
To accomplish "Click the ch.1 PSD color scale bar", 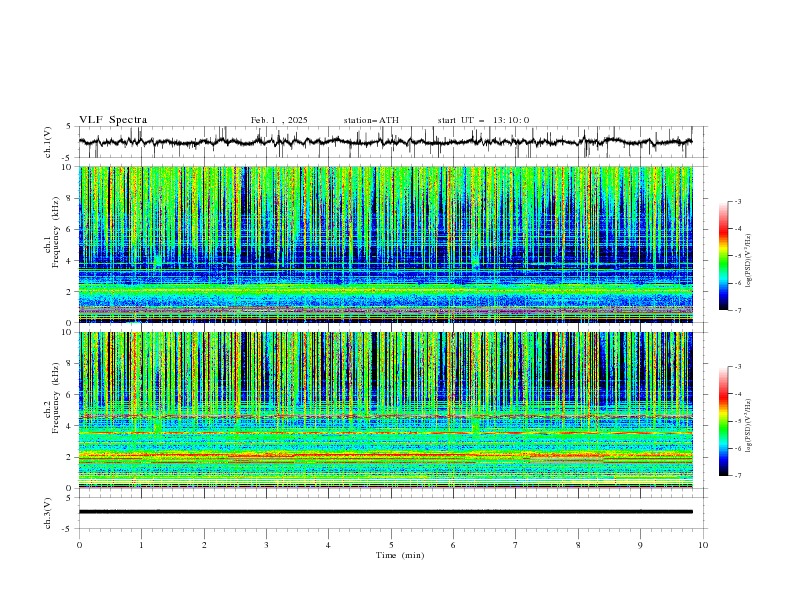I will 724,256.
